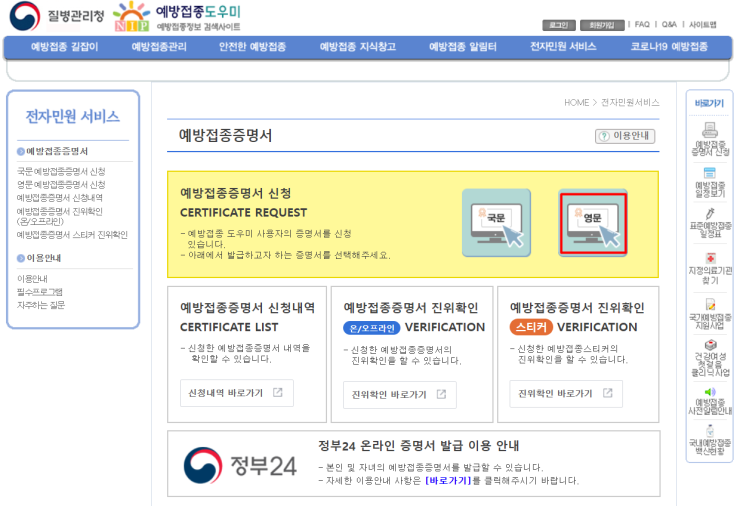The width and height of the screenshot is (743, 506).
Task: Click the 이용안내 sidebar section heading
Action: [x=44, y=258]
